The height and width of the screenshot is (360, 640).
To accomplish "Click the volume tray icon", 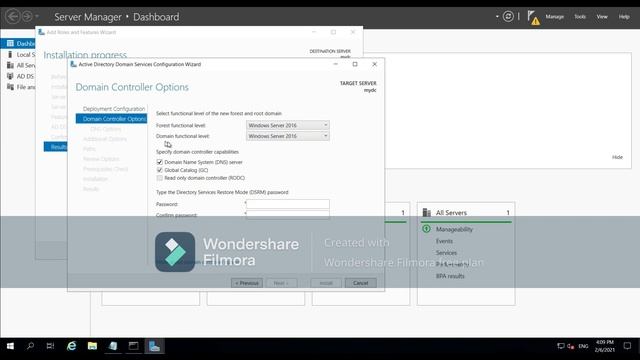I will point(571,346).
